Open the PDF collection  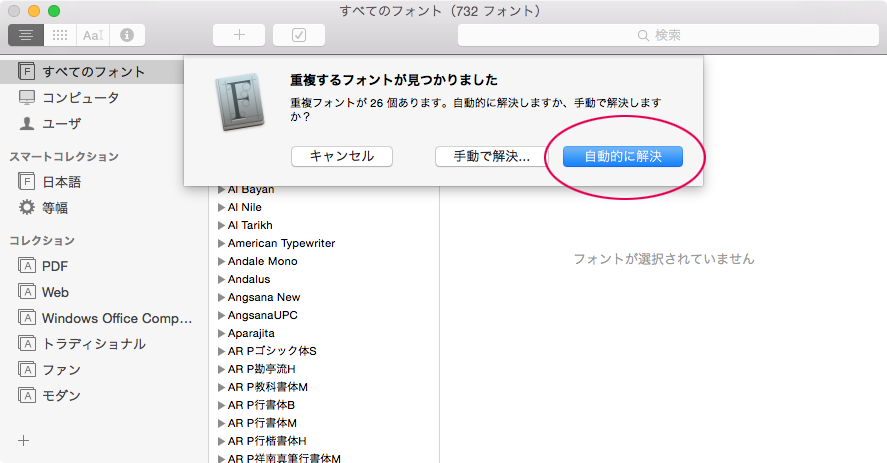coord(55,266)
